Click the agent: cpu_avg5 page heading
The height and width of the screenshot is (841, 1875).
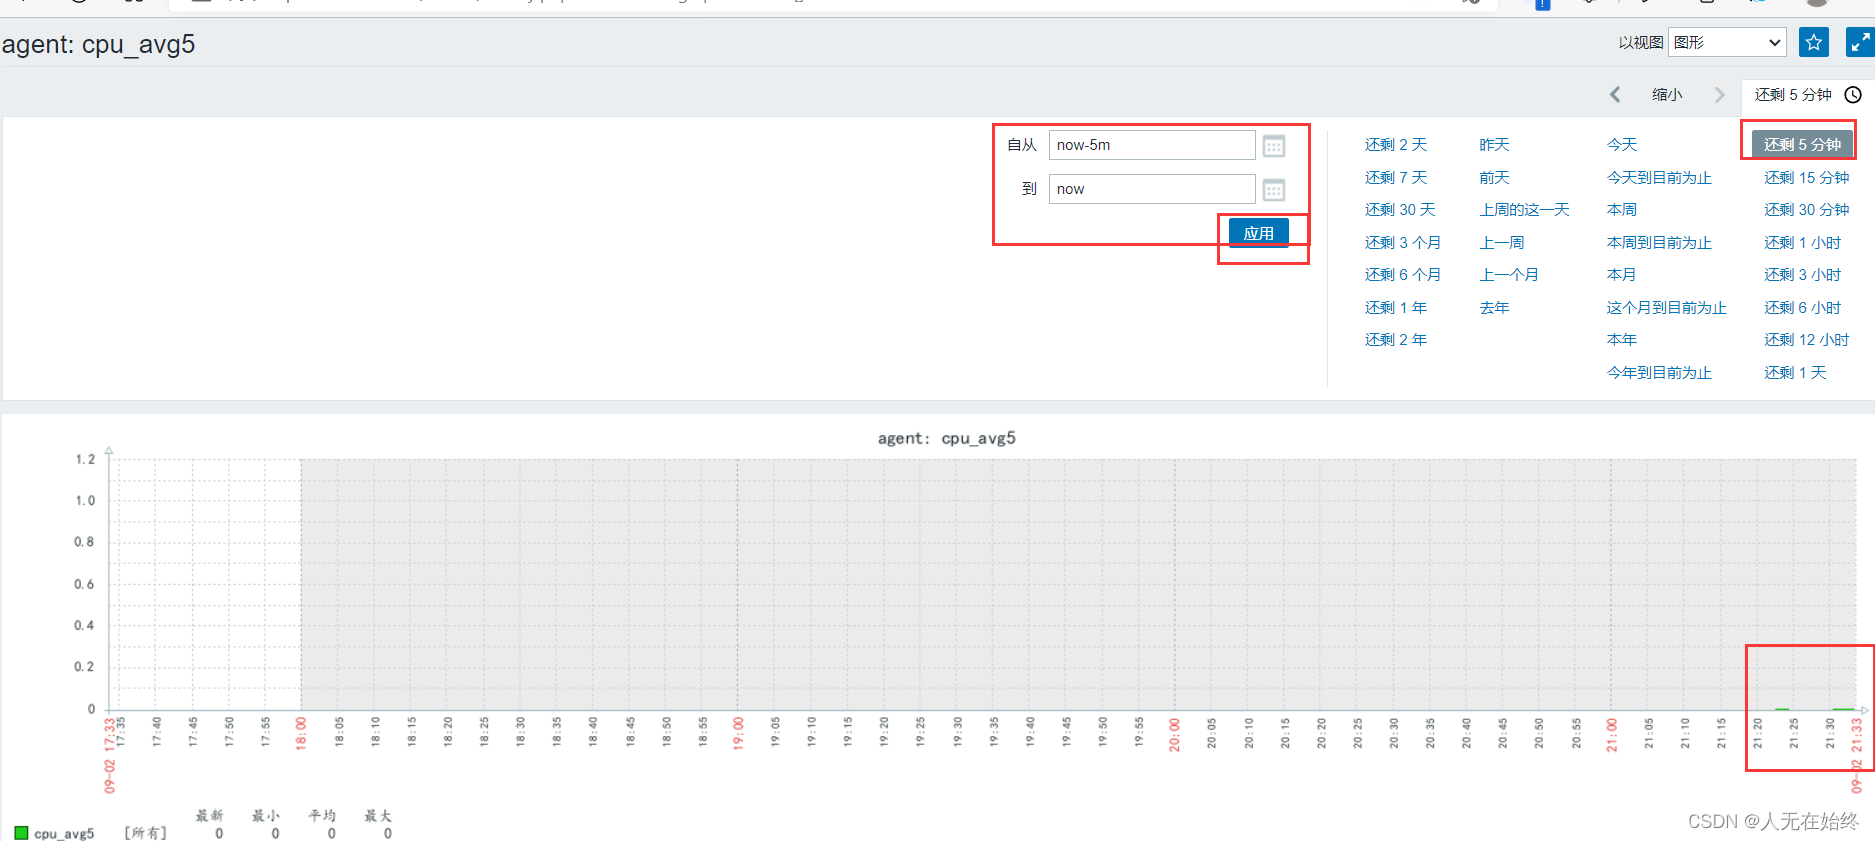(98, 45)
